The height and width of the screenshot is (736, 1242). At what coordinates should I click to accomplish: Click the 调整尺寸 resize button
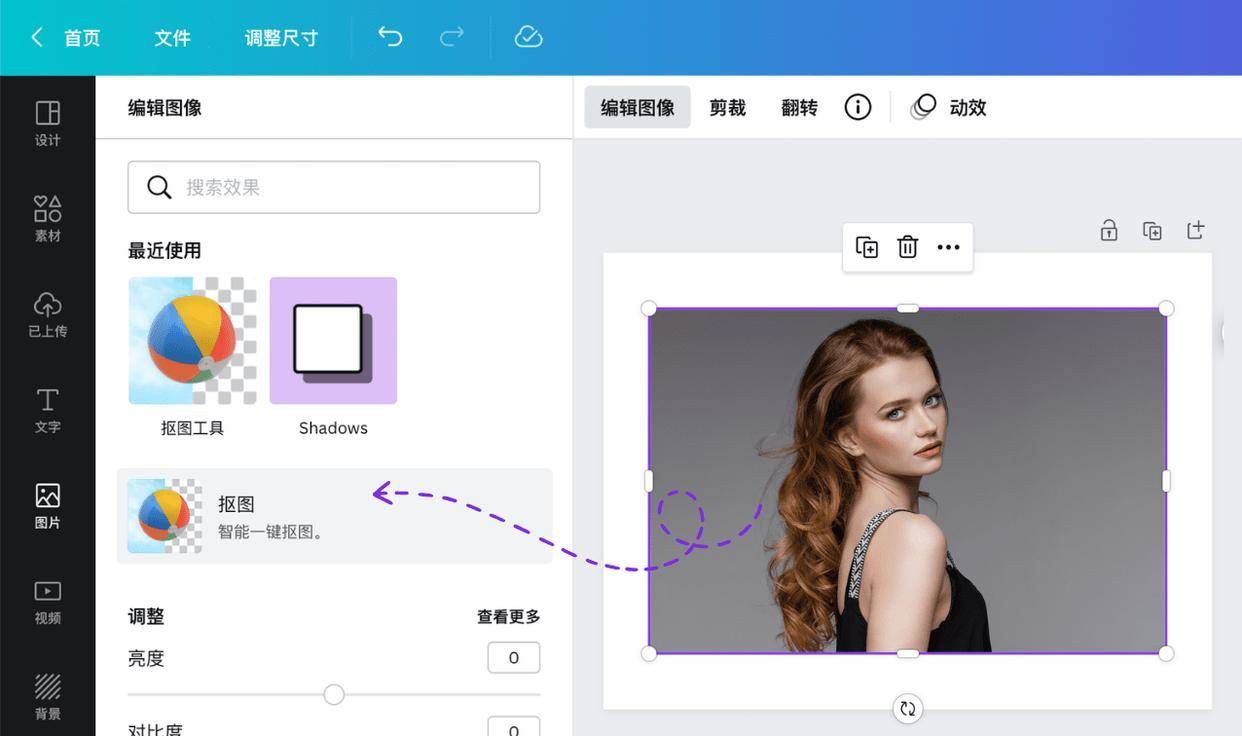(x=281, y=37)
